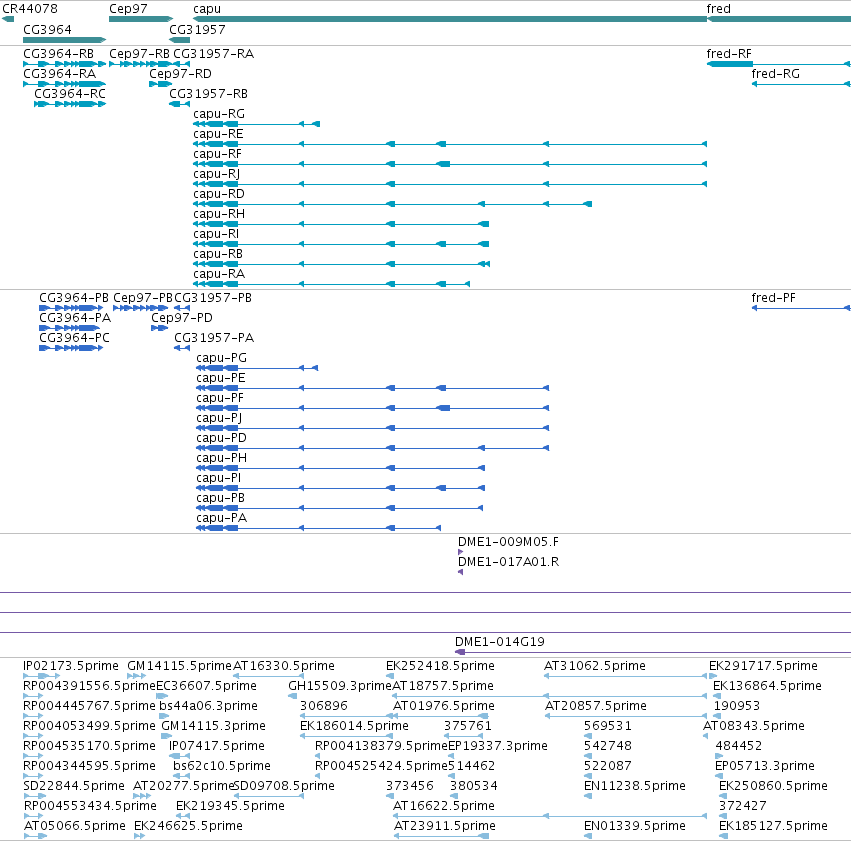Select protein CG3964-PA
Viewport: 851px width, 841px height.
(x=69, y=328)
